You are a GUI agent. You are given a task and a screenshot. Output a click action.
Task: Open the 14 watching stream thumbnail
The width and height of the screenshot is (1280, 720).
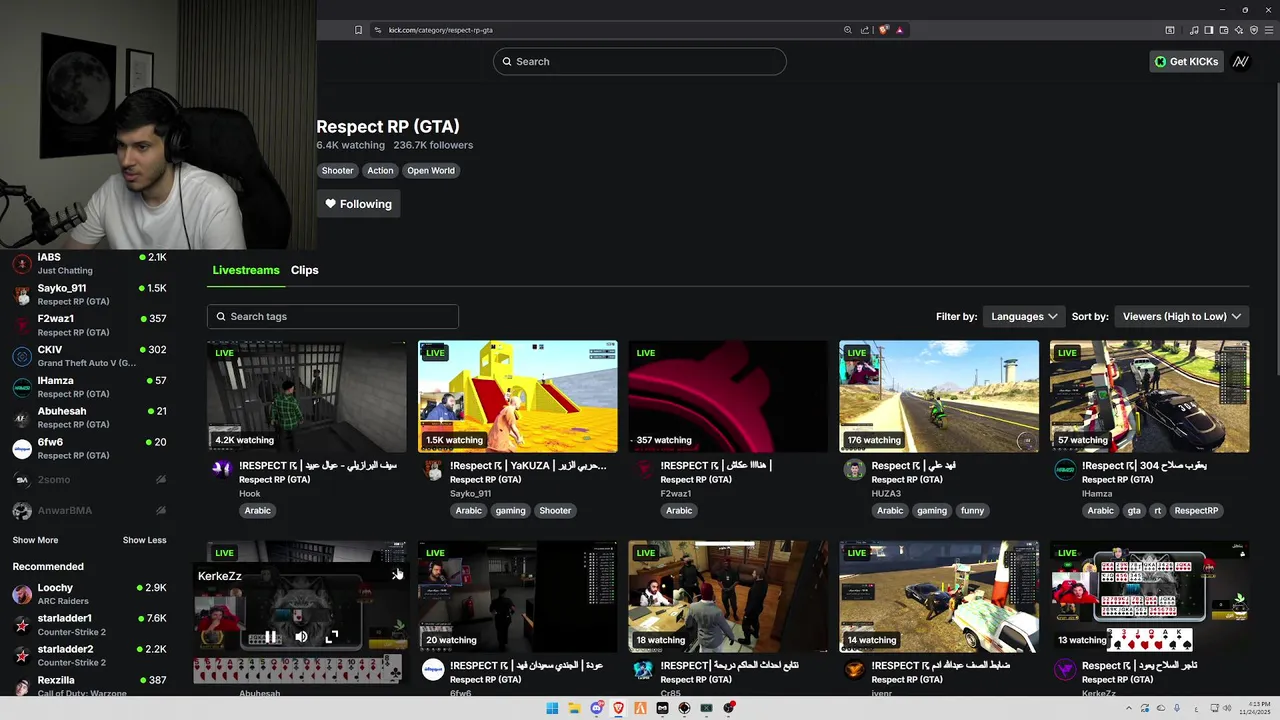939,597
